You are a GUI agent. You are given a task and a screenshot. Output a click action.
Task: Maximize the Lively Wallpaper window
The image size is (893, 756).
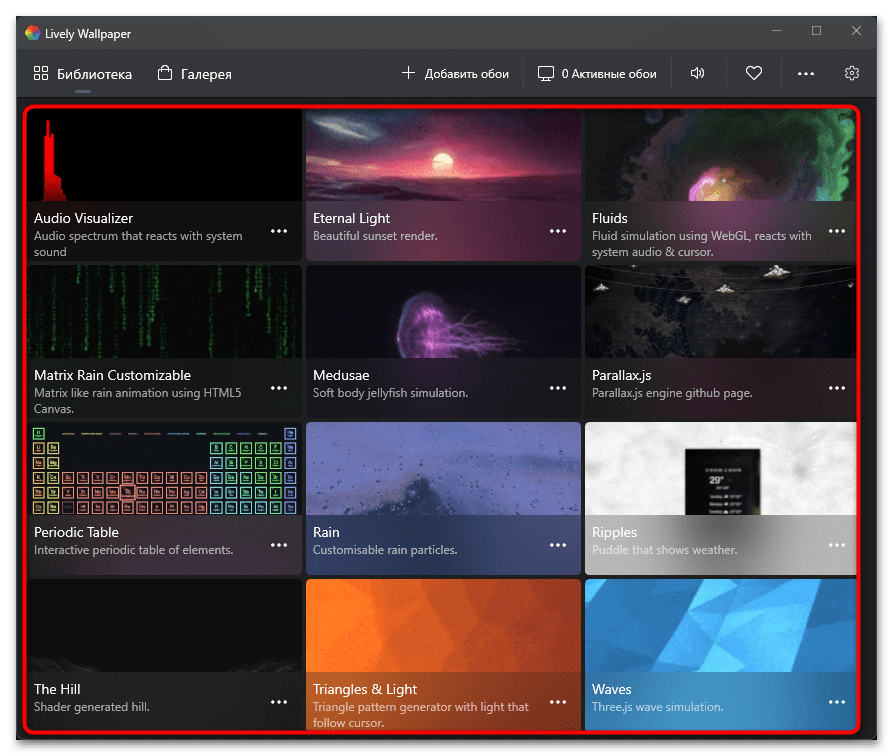tap(816, 31)
